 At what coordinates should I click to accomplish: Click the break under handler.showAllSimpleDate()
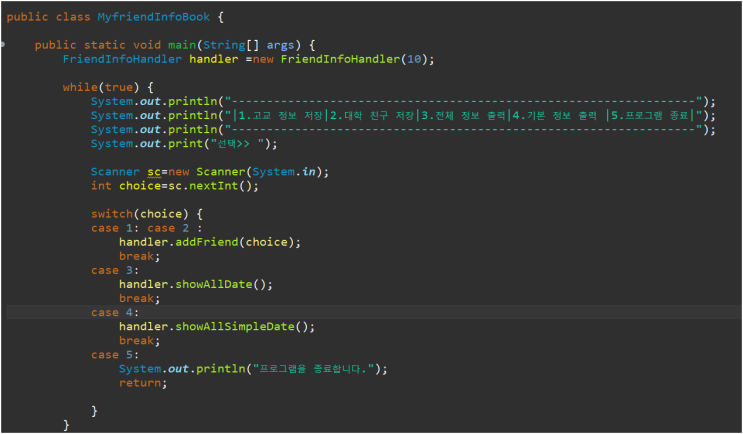[x=136, y=341]
